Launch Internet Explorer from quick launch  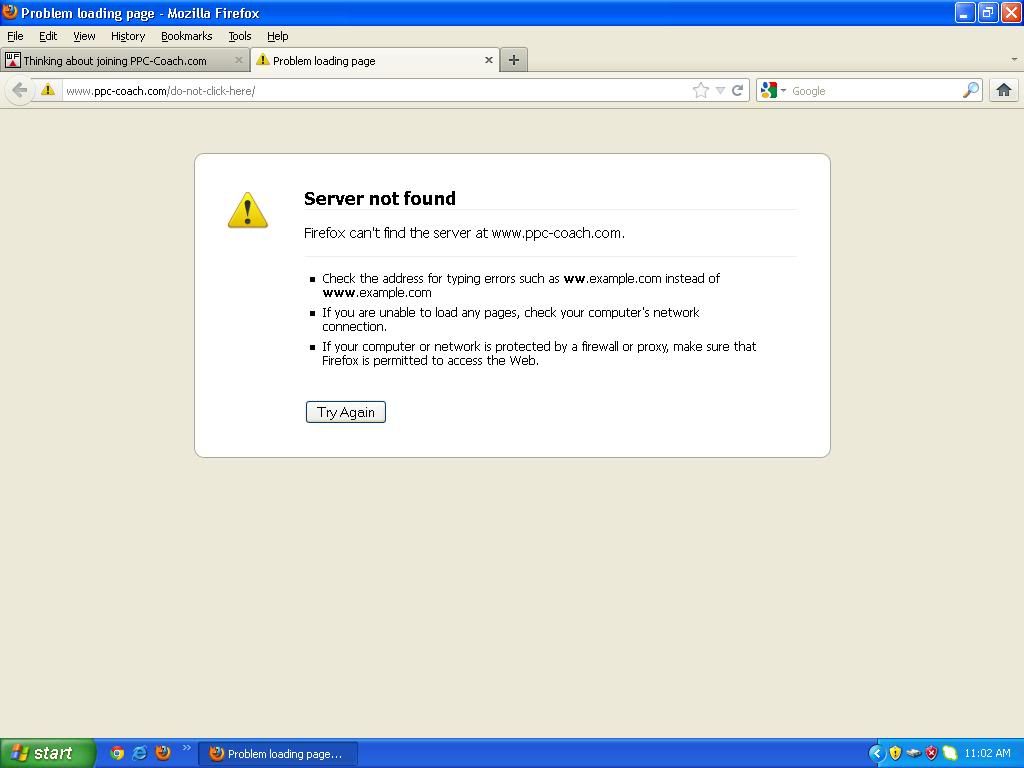tap(140, 753)
